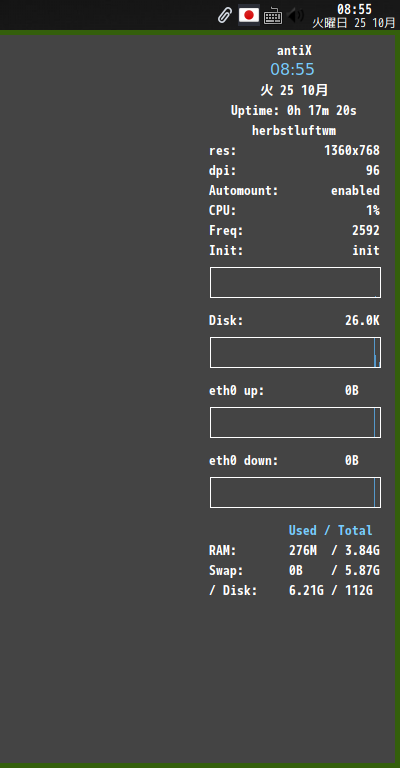Click the / Disk 6.21G / 112G value

[x=330, y=591]
